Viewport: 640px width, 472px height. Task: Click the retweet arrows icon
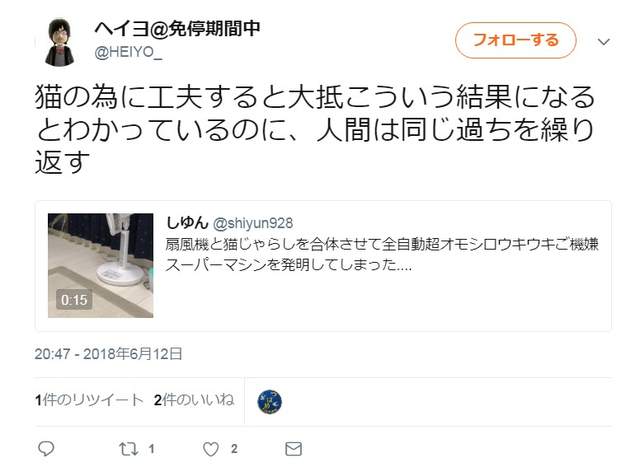pos(128,449)
